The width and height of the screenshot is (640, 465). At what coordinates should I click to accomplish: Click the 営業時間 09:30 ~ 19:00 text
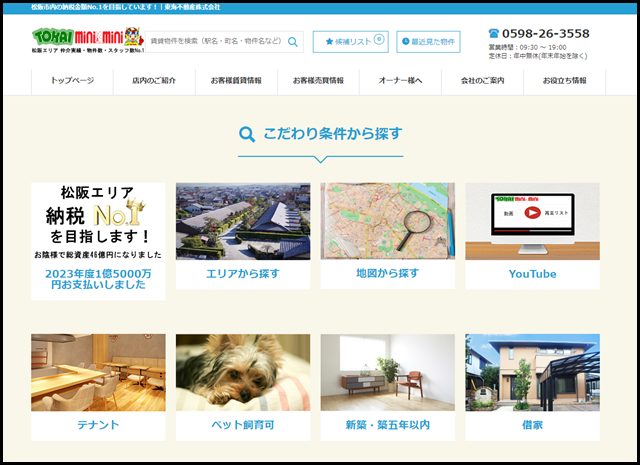tap(527, 47)
